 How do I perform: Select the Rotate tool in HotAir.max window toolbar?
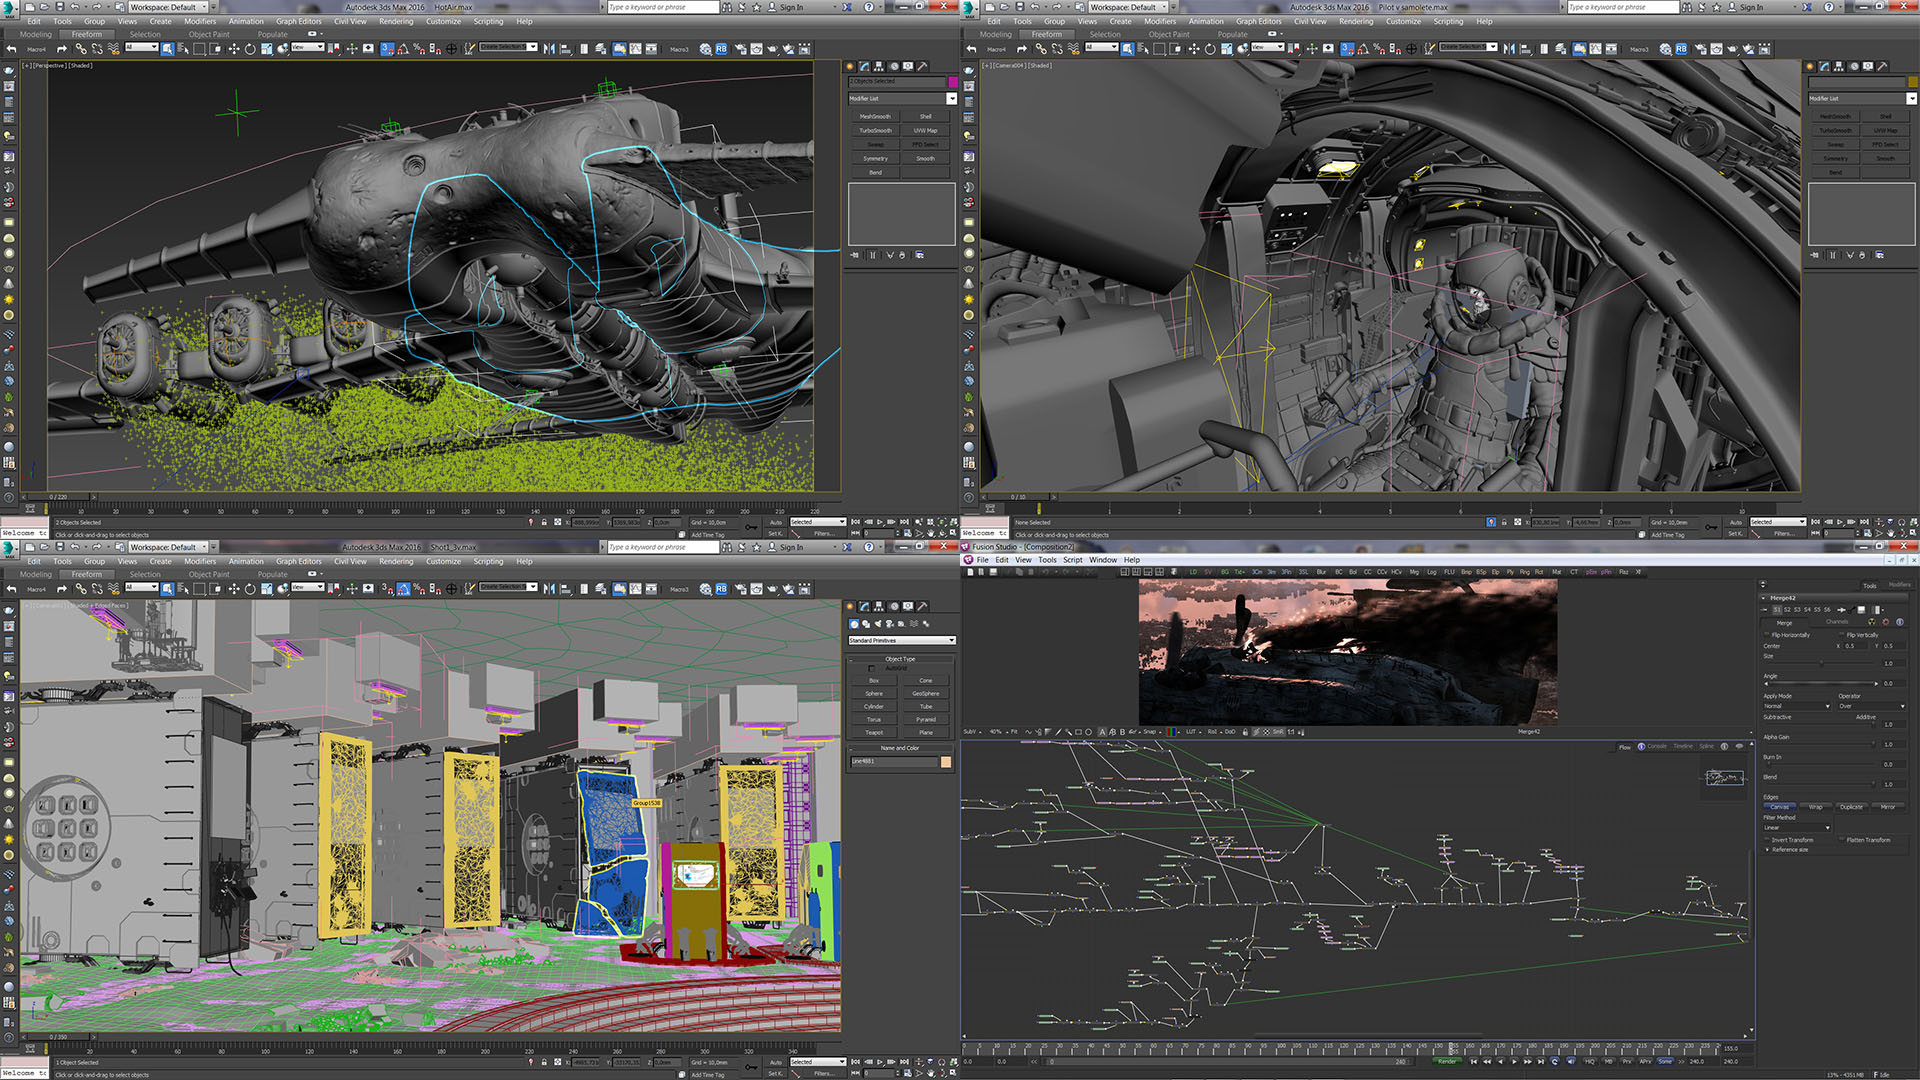click(250, 48)
